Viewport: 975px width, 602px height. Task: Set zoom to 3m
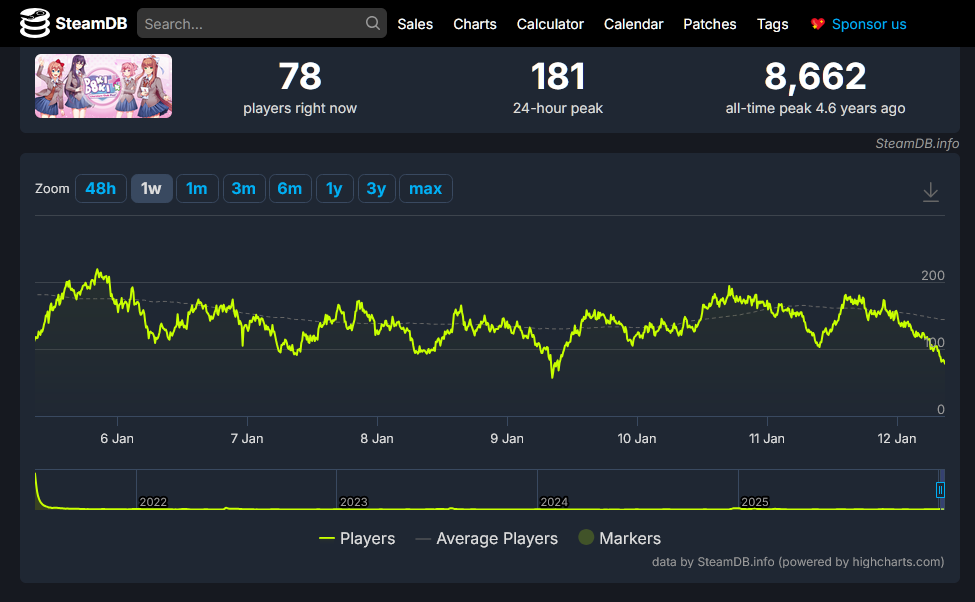(x=244, y=188)
